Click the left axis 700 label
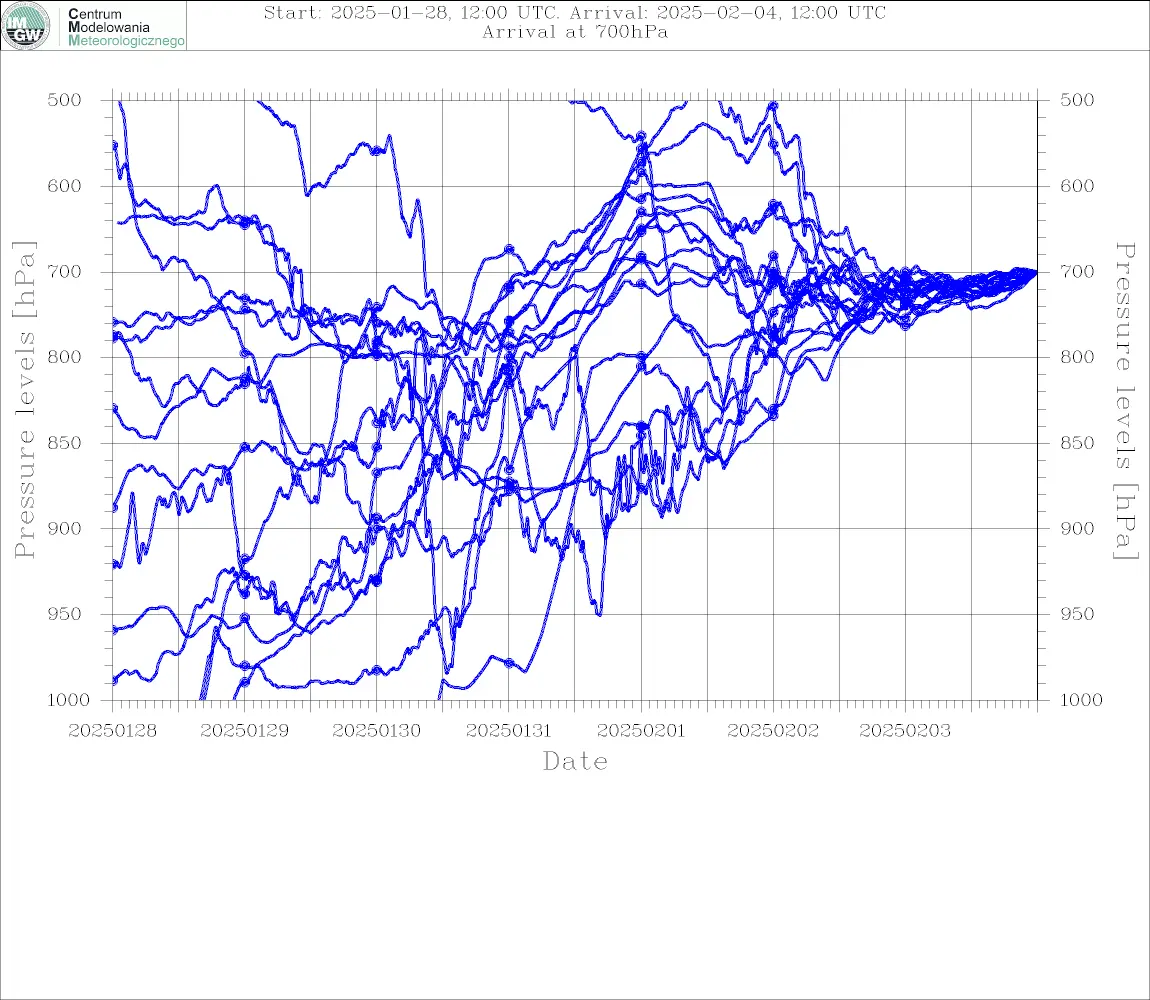 click(65, 271)
